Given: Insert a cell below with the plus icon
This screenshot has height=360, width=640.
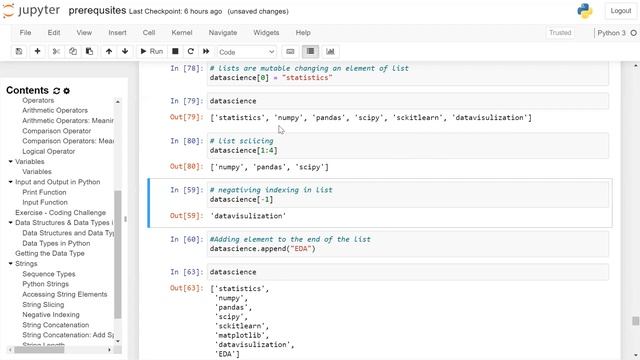Looking at the screenshot, I should coord(37,51).
